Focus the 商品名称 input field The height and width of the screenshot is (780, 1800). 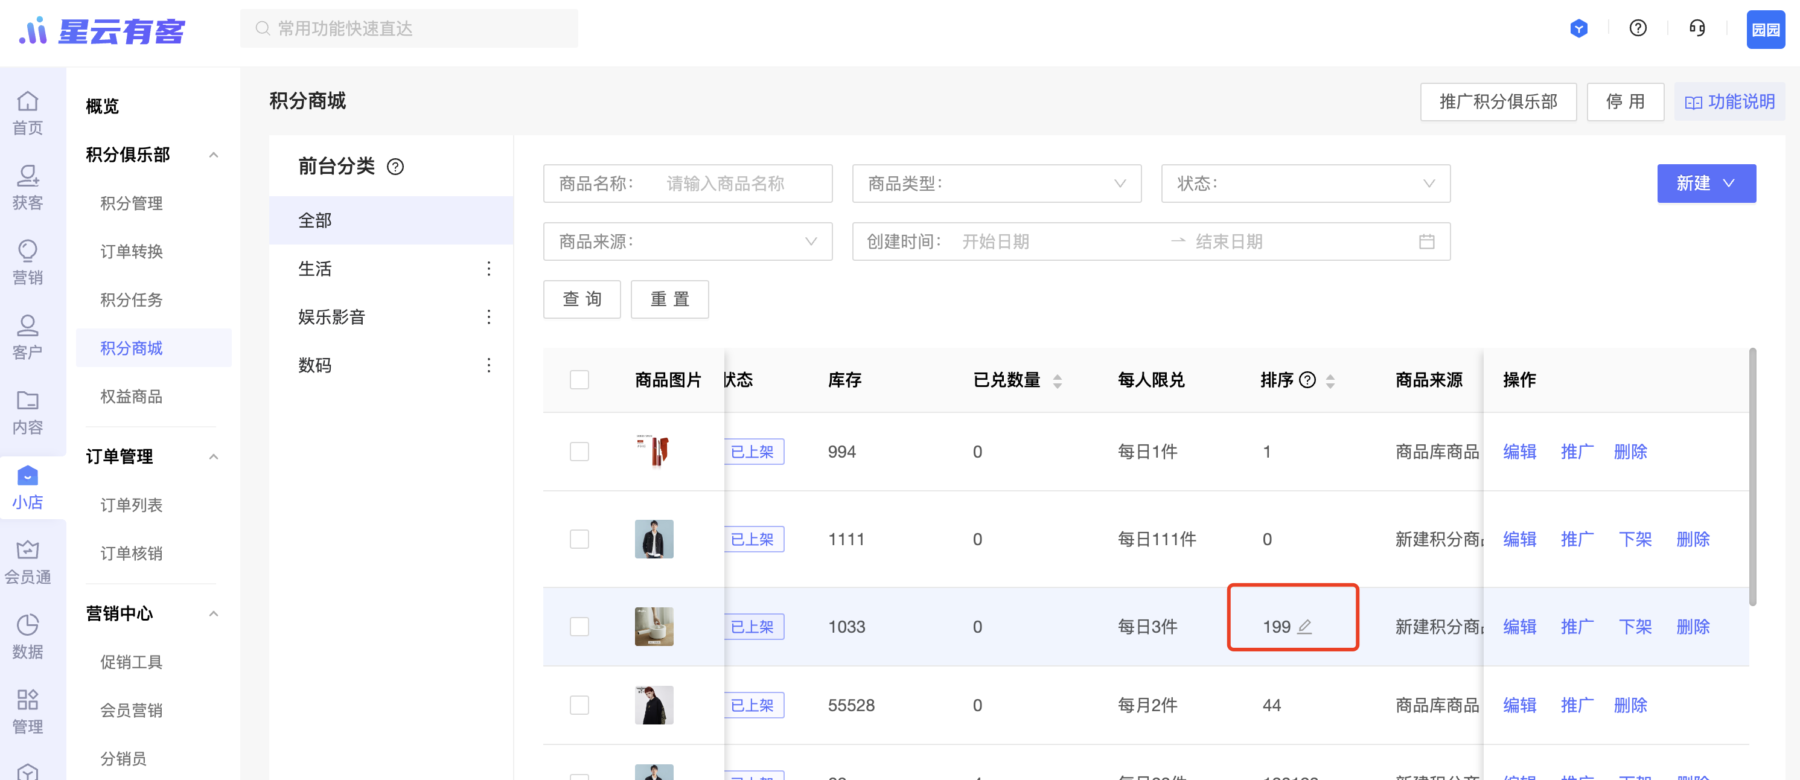[x=687, y=183]
